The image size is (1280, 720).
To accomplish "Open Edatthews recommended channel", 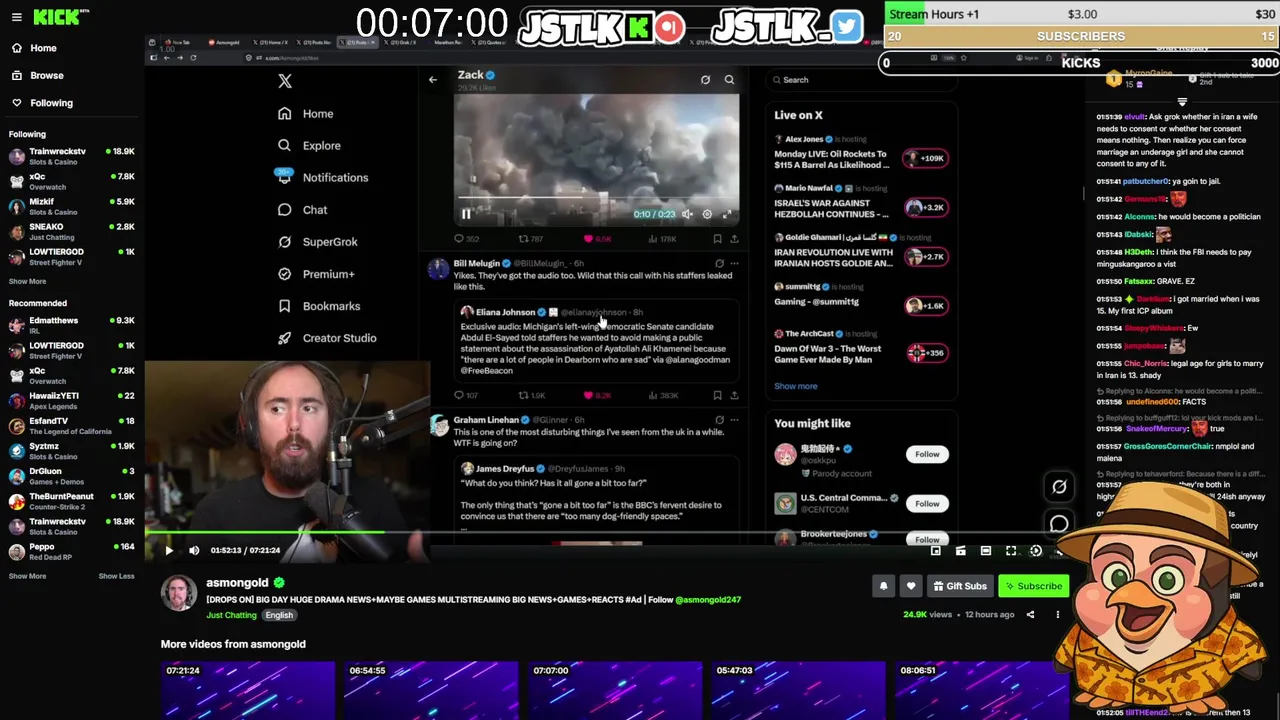I will pyautogui.click(x=70, y=325).
